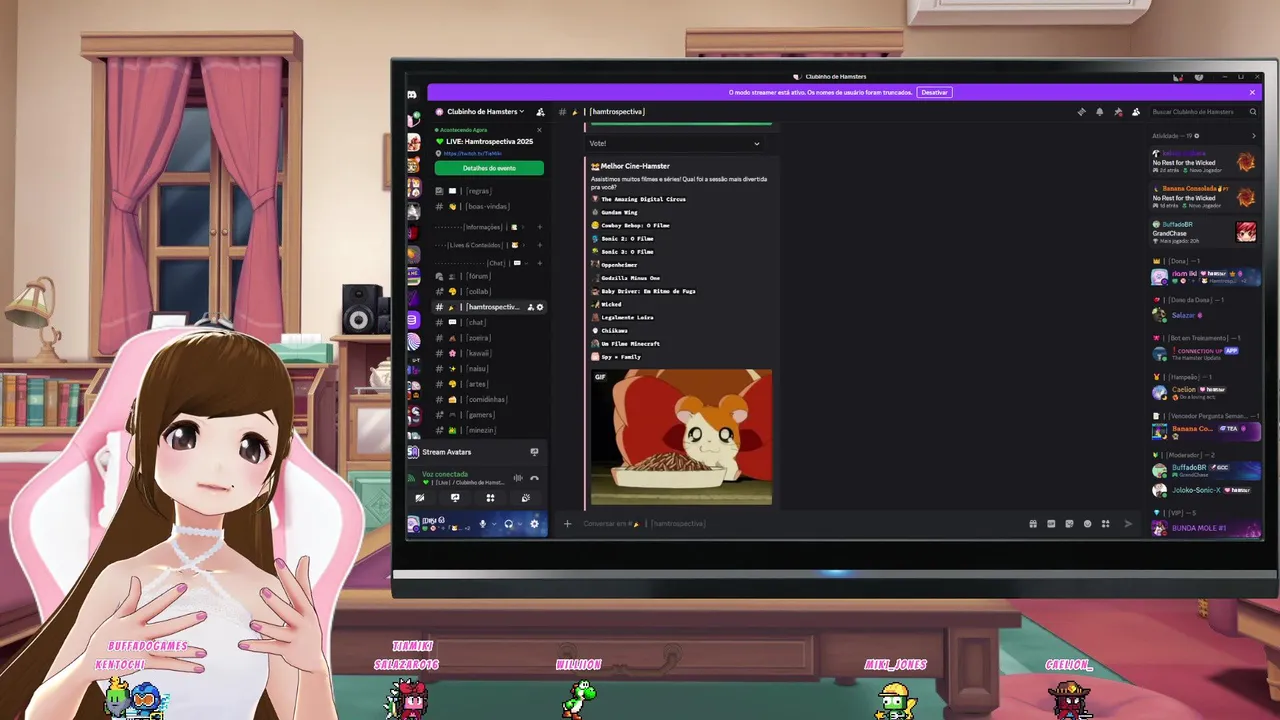This screenshot has height=720, width=1280.
Task: Open Banana Consolada activity card
Action: pos(1205,197)
